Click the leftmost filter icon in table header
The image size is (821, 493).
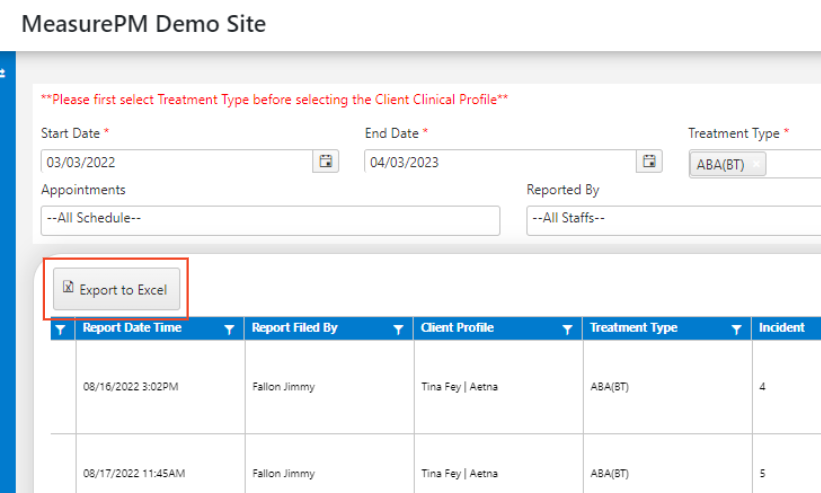61,329
